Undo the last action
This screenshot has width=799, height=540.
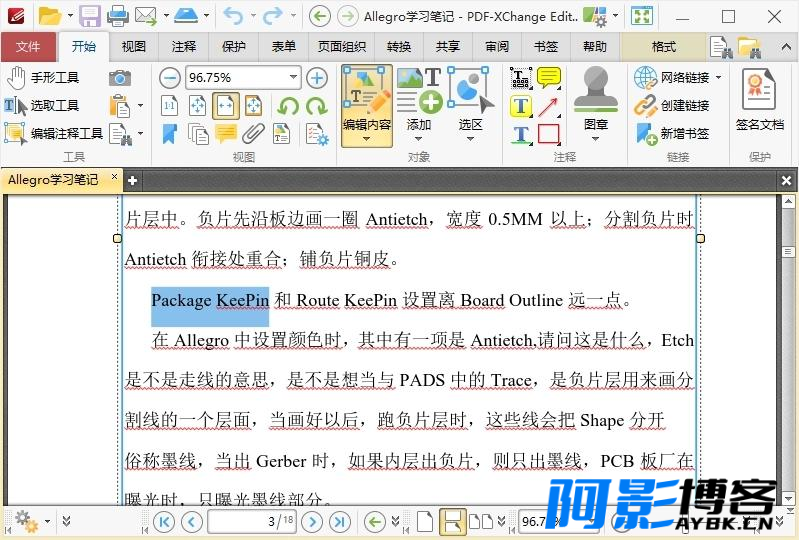pos(233,16)
